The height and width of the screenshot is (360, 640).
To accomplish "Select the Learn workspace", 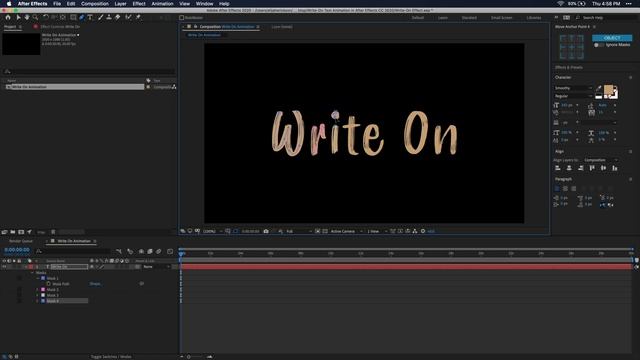I will pyautogui.click(x=443, y=18).
